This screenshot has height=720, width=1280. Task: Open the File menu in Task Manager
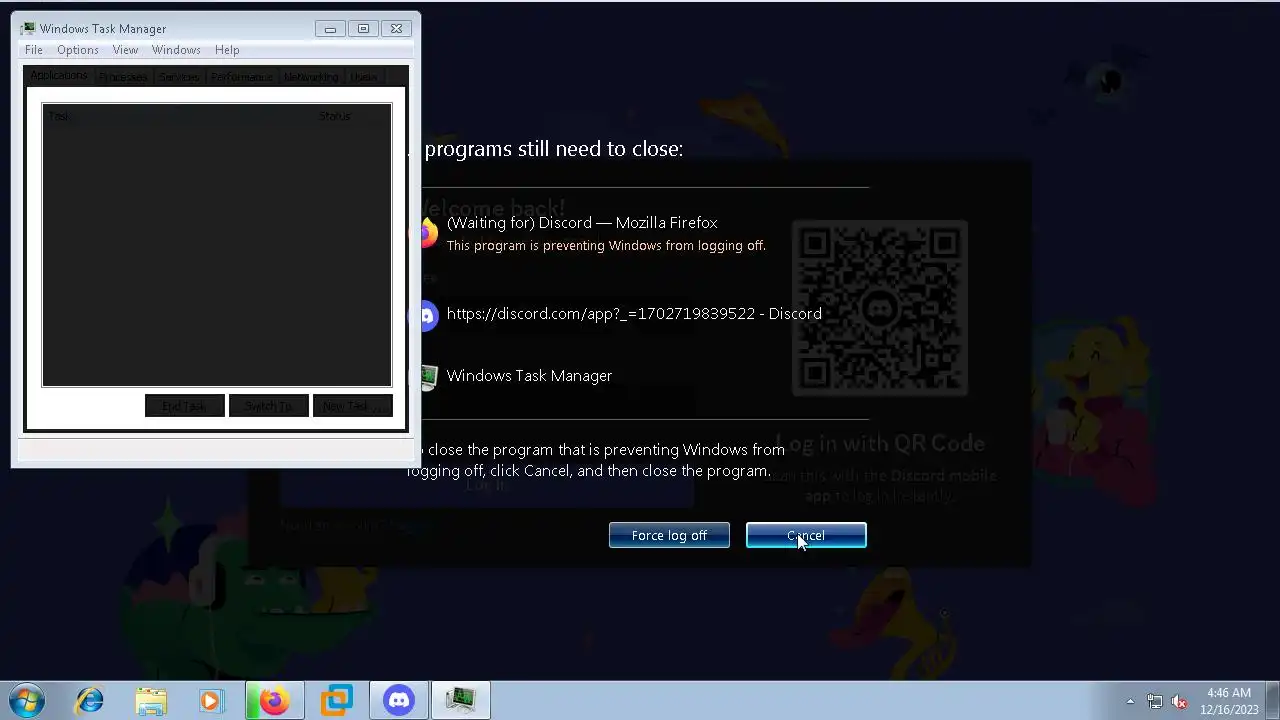coord(34,50)
